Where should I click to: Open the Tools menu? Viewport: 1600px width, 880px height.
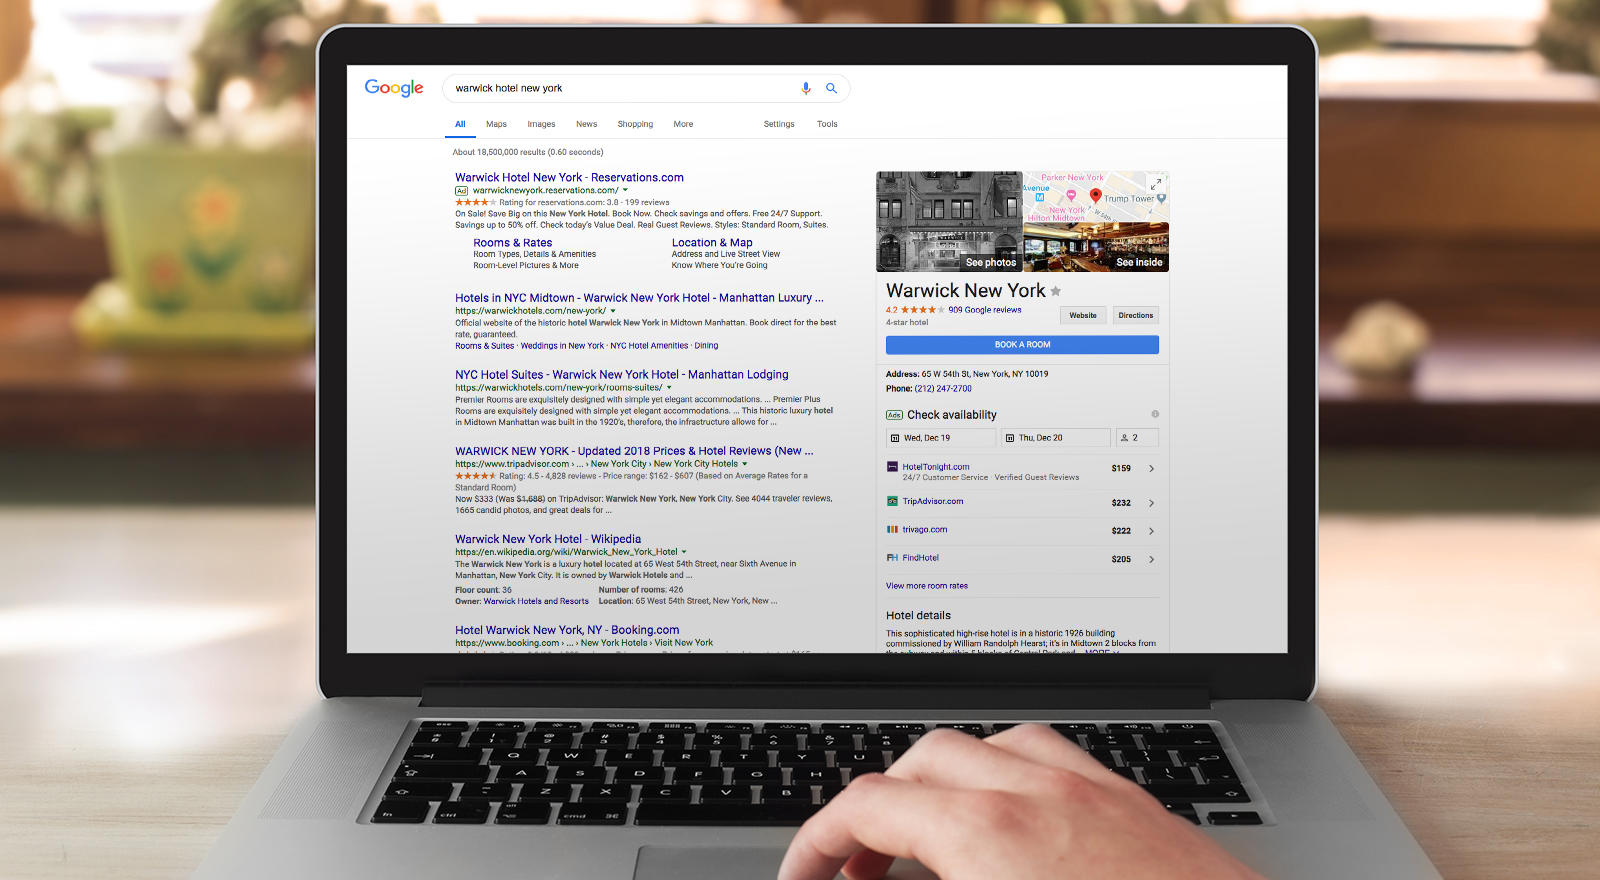(827, 124)
